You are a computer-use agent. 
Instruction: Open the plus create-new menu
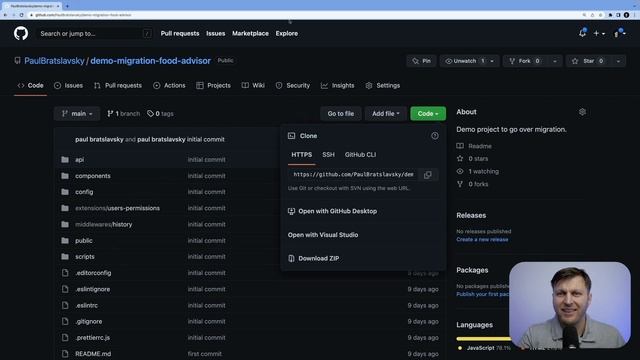(x=599, y=33)
